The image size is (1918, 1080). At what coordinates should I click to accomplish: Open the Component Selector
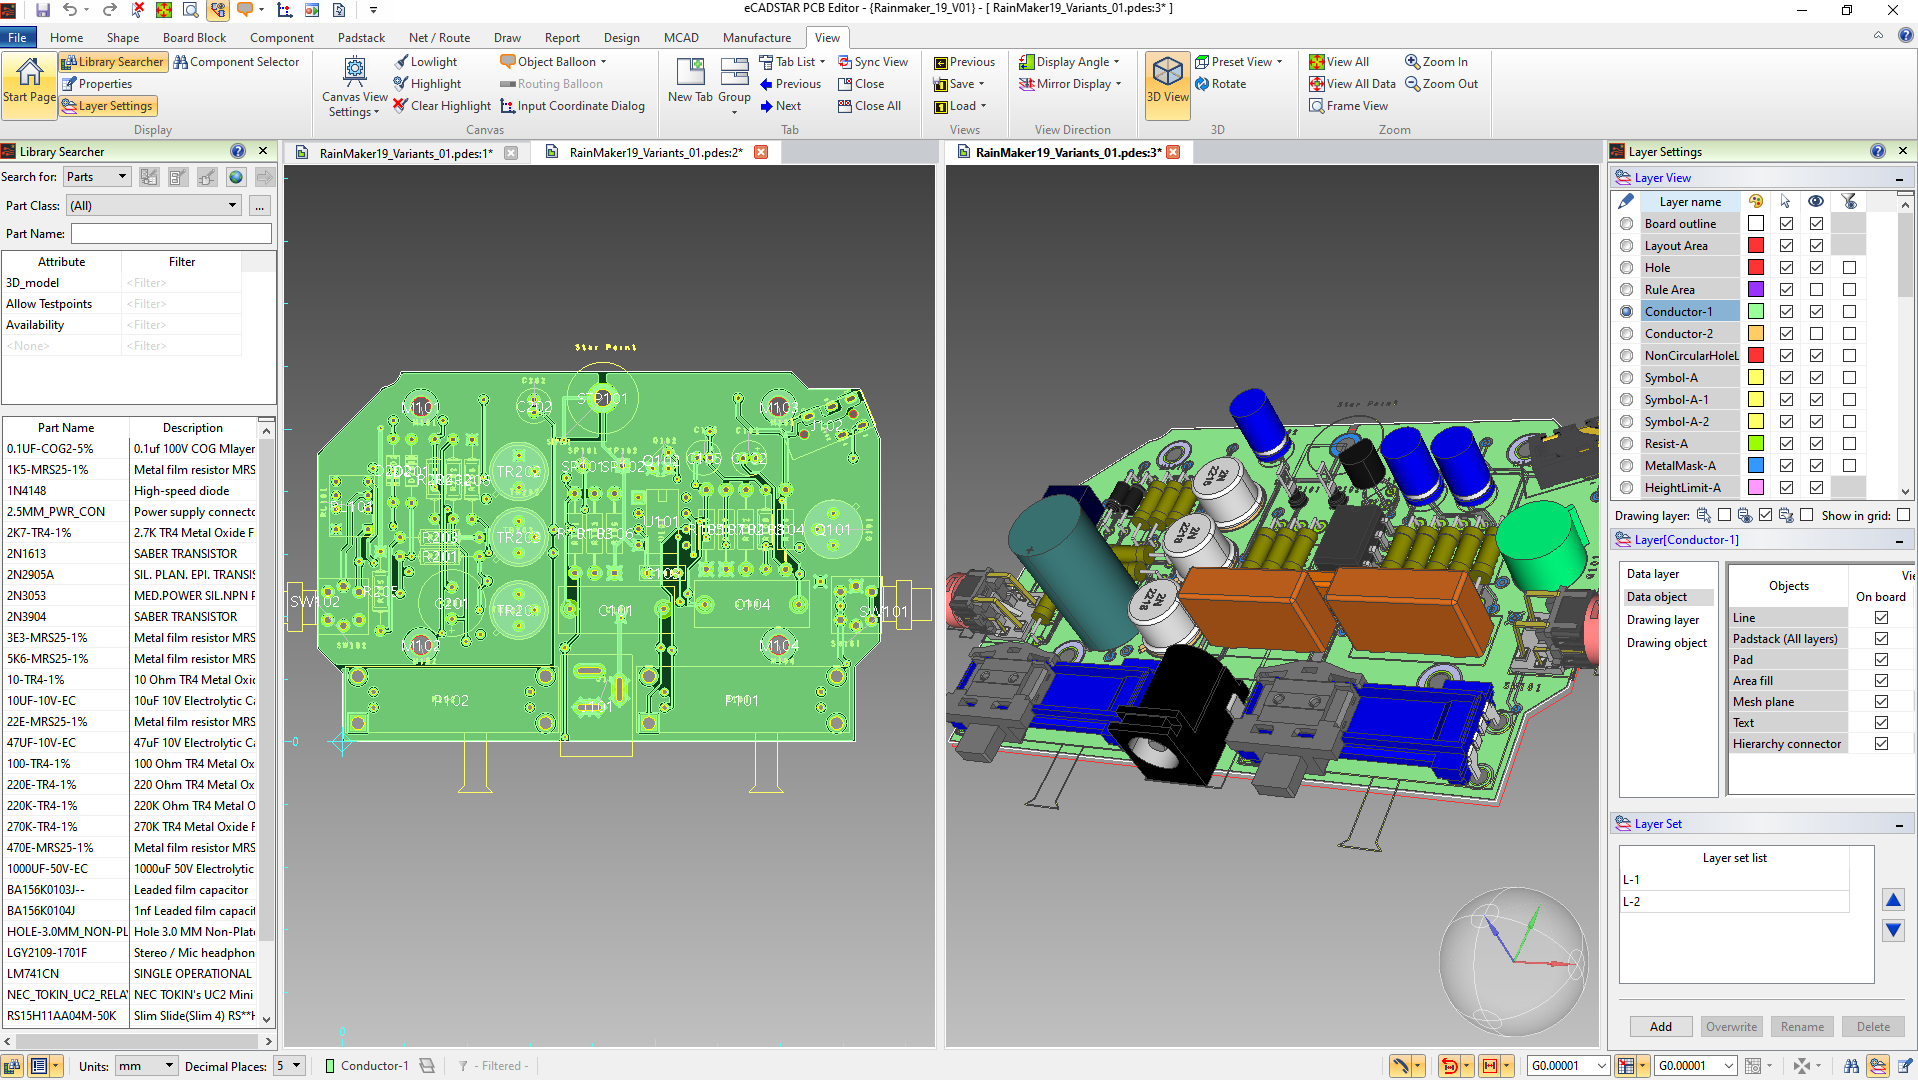pos(236,62)
